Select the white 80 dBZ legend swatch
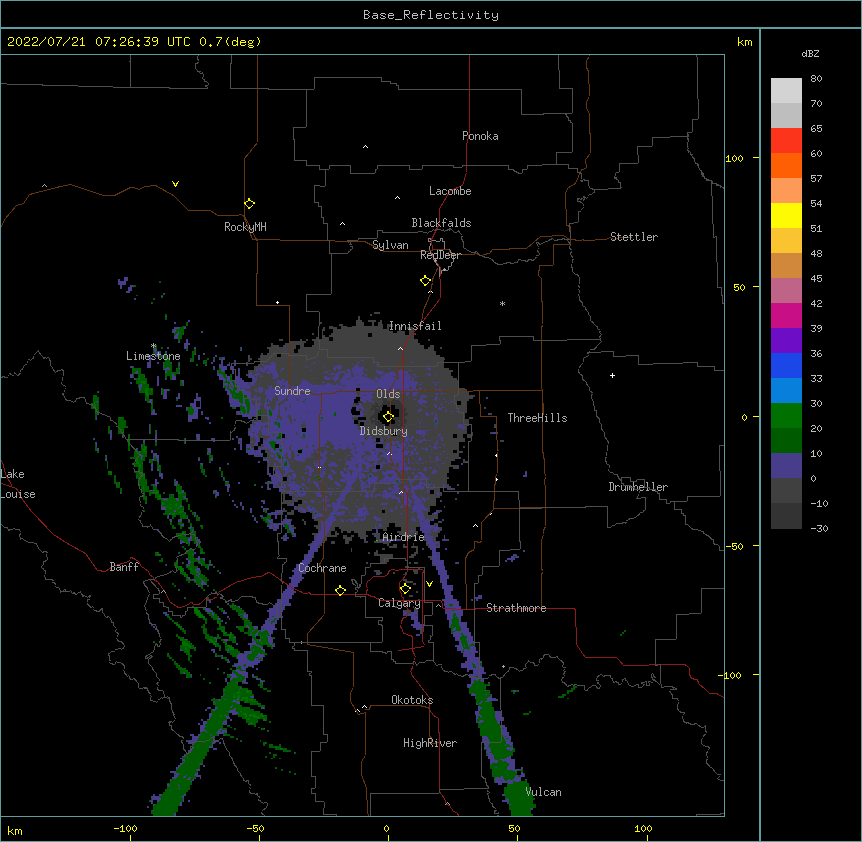 786,90
